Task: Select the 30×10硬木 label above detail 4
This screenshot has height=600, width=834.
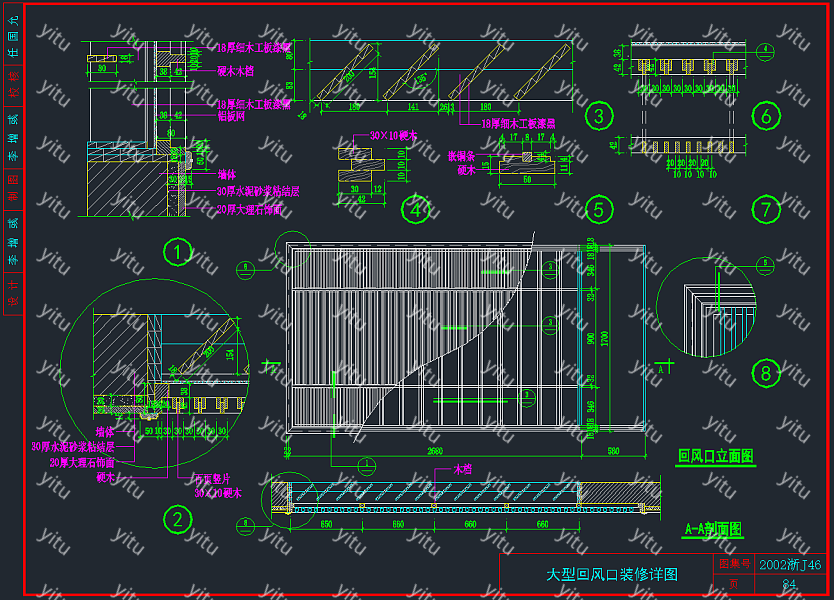Action: click(392, 134)
